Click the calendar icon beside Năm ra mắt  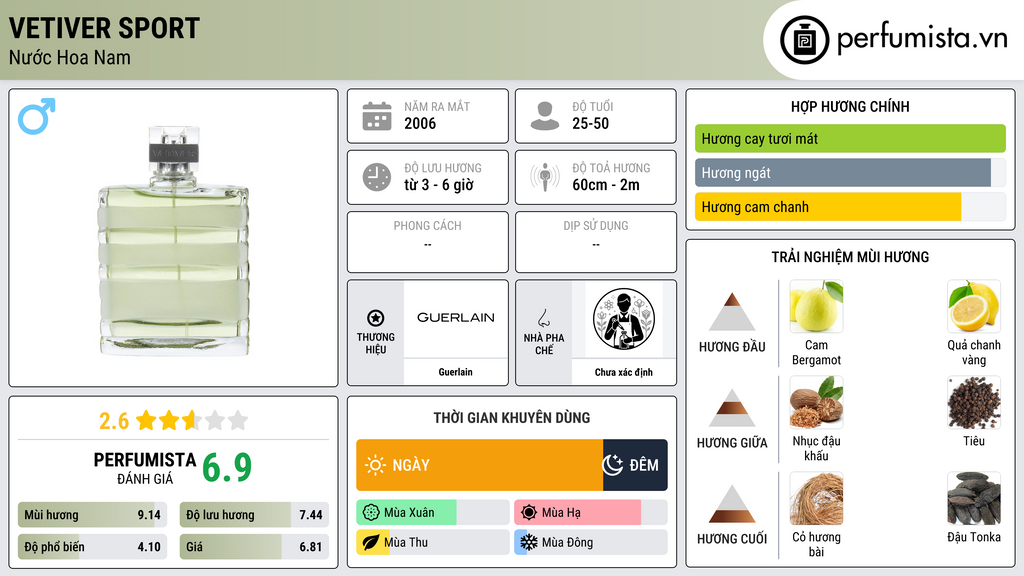click(x=377, y=116)
